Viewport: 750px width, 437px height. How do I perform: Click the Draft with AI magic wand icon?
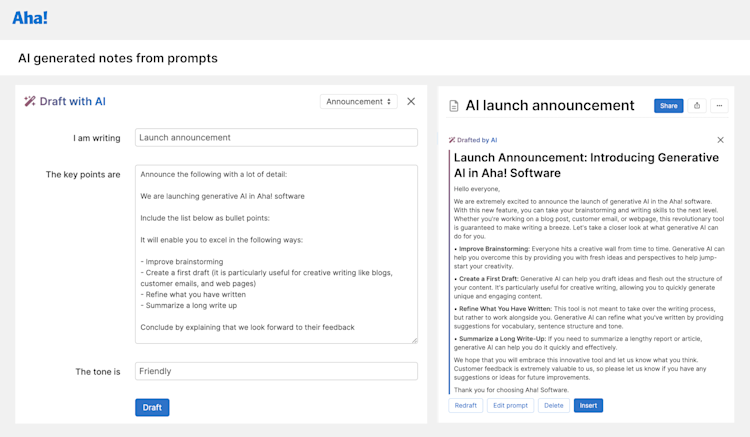(x=30, y=101)
